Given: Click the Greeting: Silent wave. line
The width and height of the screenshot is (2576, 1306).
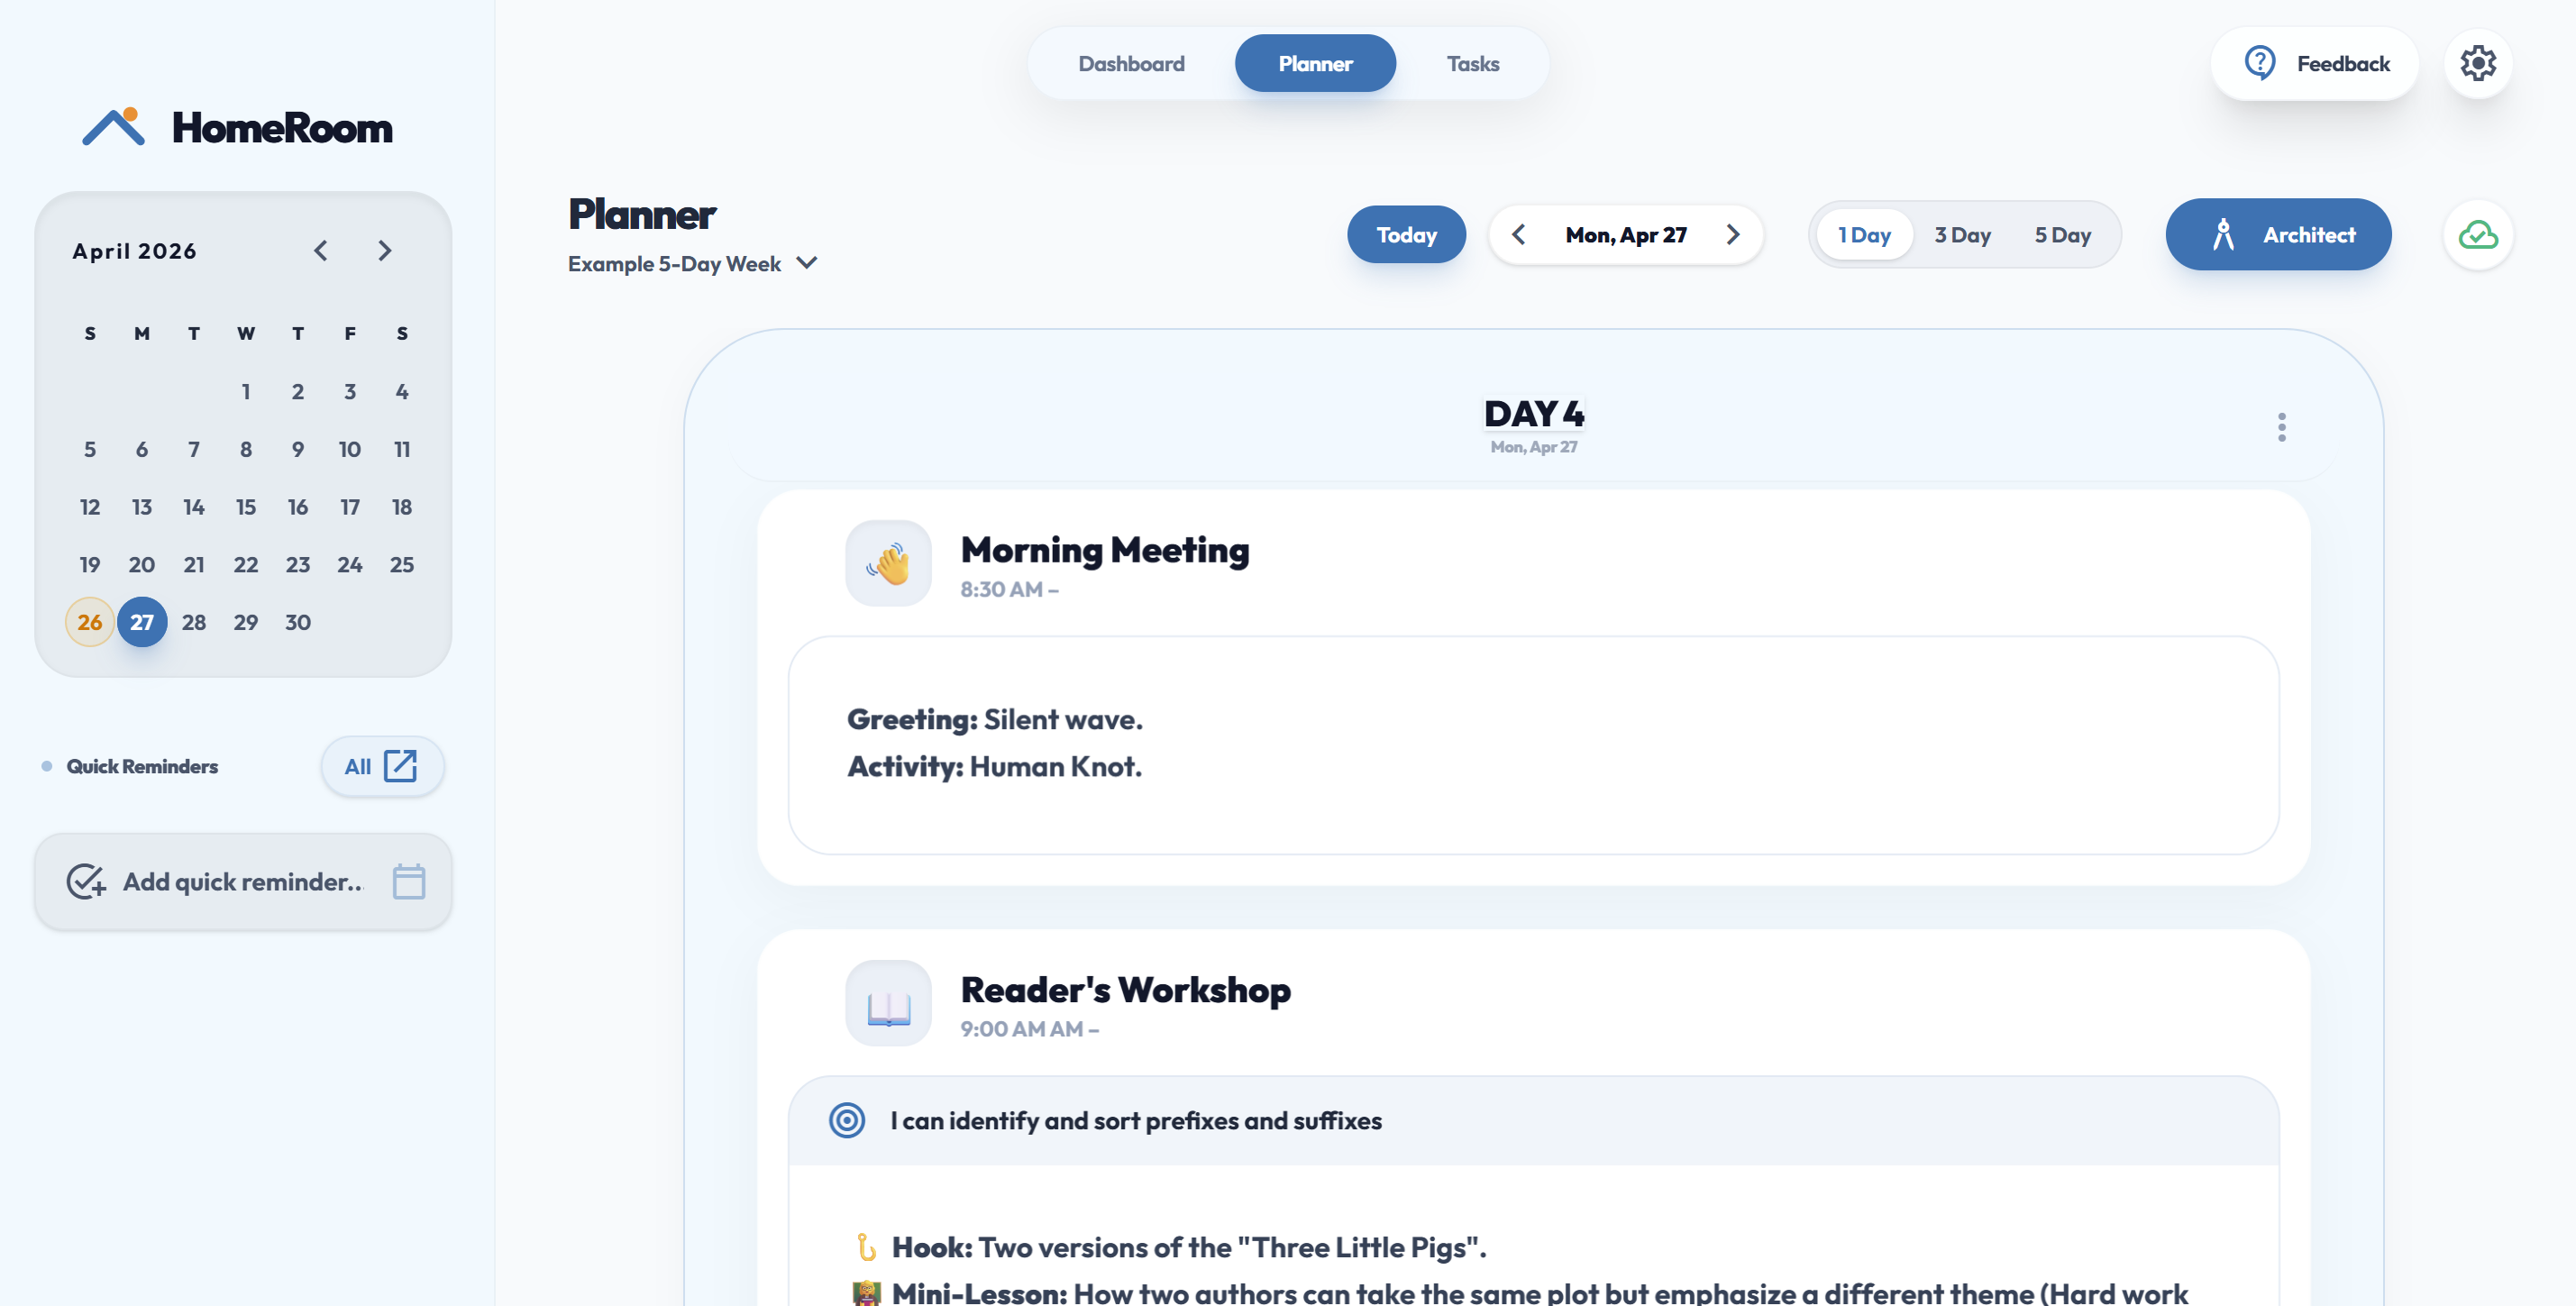Looking at the screenshot, I should pyautogui.click(x=994, y=719).
